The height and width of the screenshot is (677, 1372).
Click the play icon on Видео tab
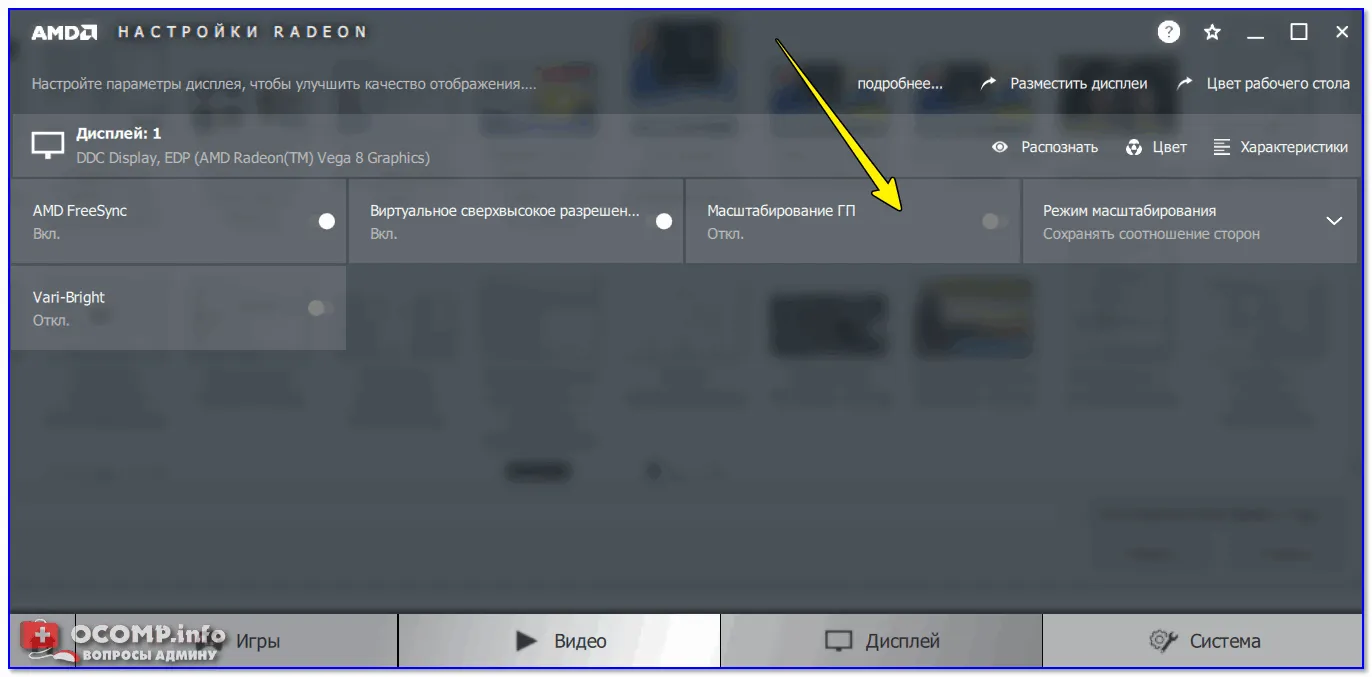(526, 641)
